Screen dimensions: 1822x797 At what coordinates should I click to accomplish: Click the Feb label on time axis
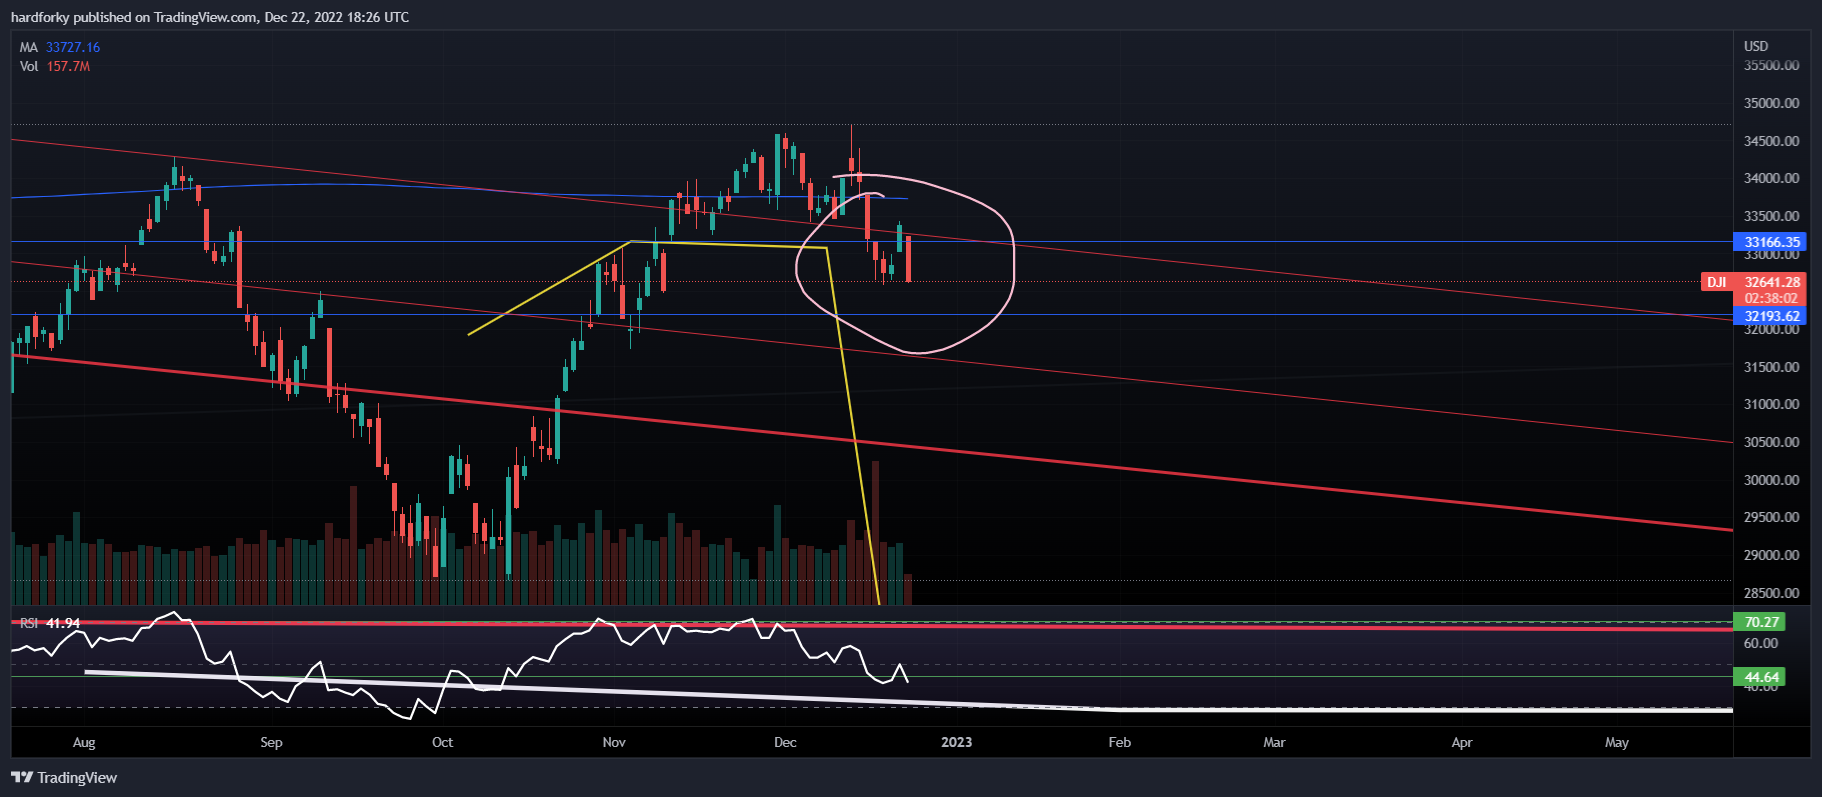pyautogui.click(x=1120, y=742)
